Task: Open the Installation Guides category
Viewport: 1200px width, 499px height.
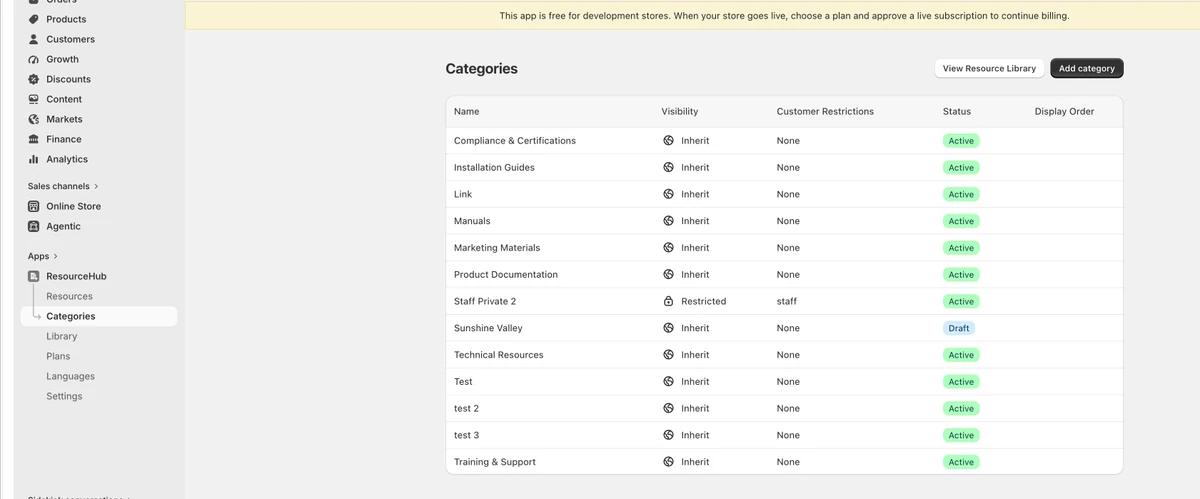Action: click(494, 168)
